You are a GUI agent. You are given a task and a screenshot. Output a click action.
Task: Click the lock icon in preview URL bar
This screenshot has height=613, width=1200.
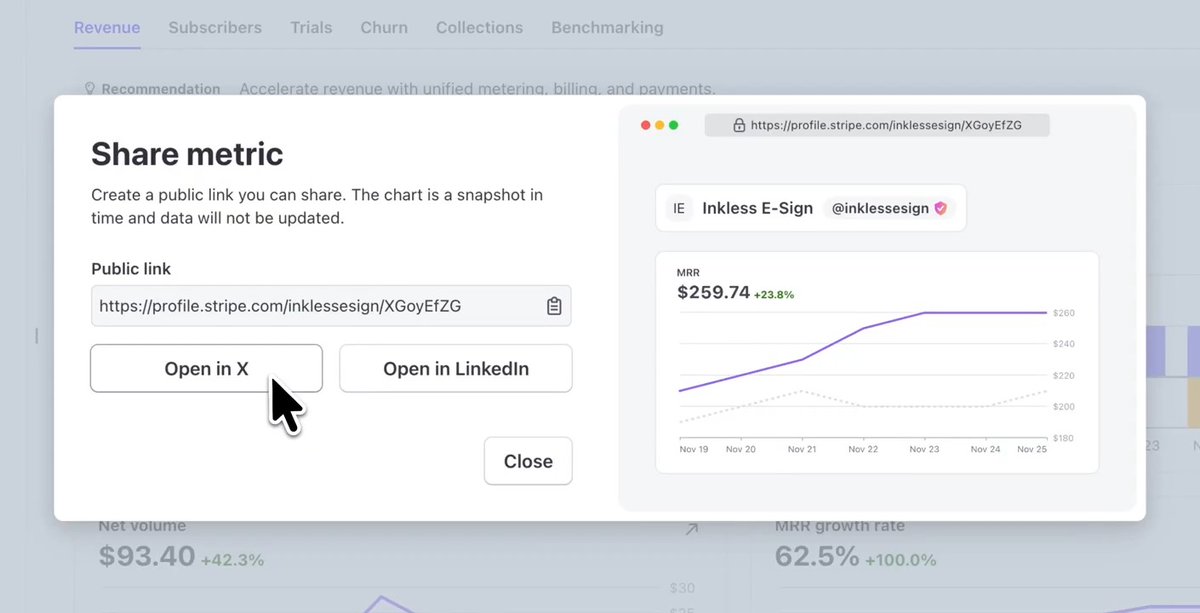coord(739,126)
